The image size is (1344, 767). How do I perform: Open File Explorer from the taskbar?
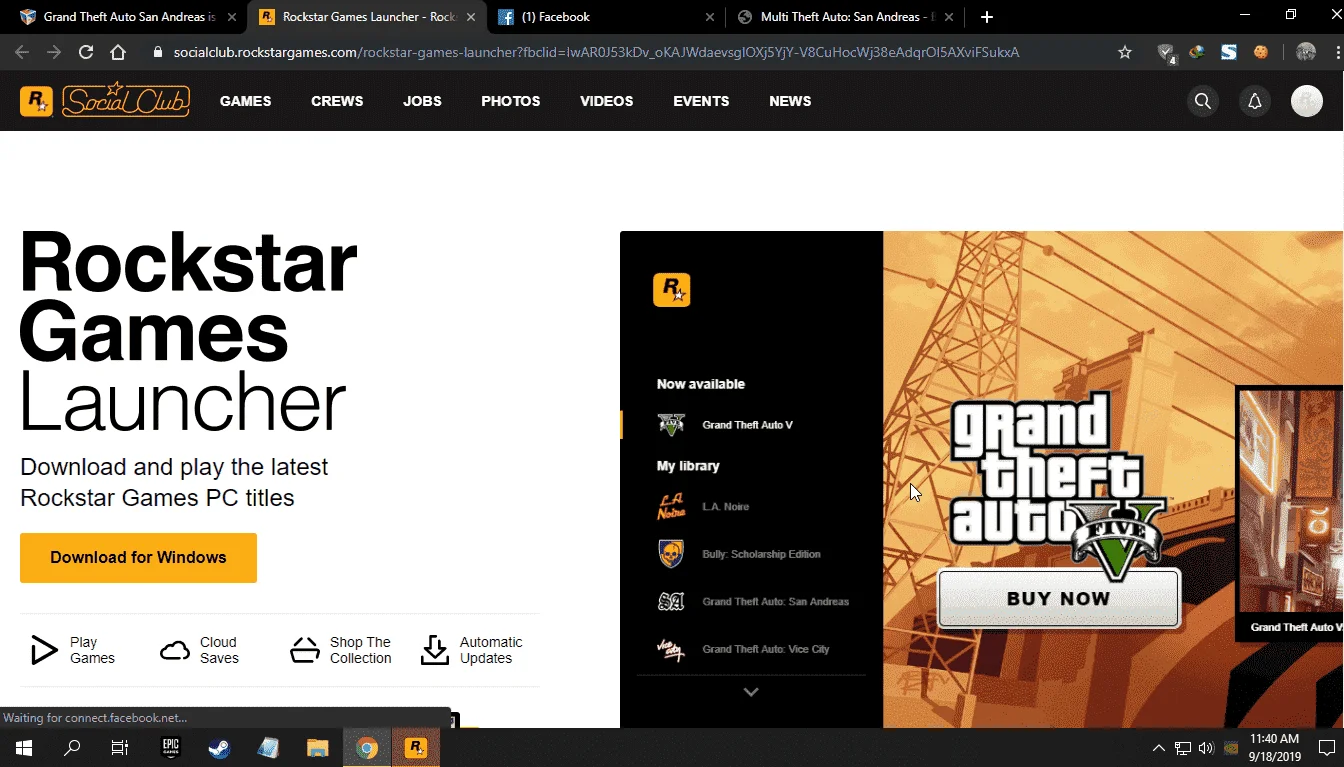317,747
